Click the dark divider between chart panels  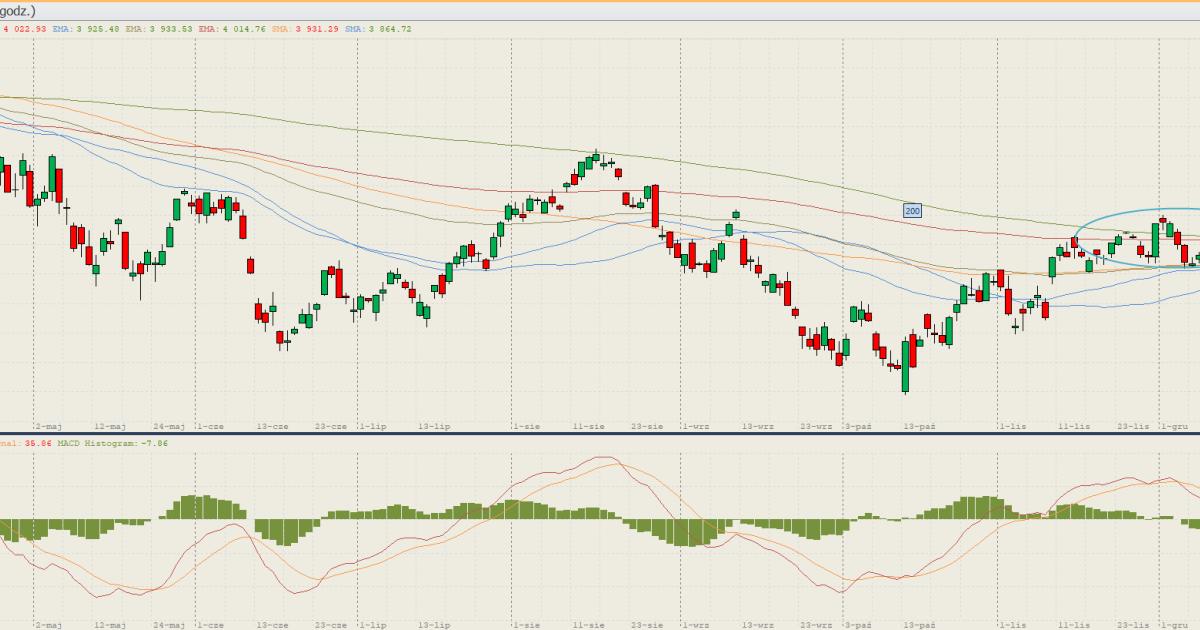click(600, 434)
